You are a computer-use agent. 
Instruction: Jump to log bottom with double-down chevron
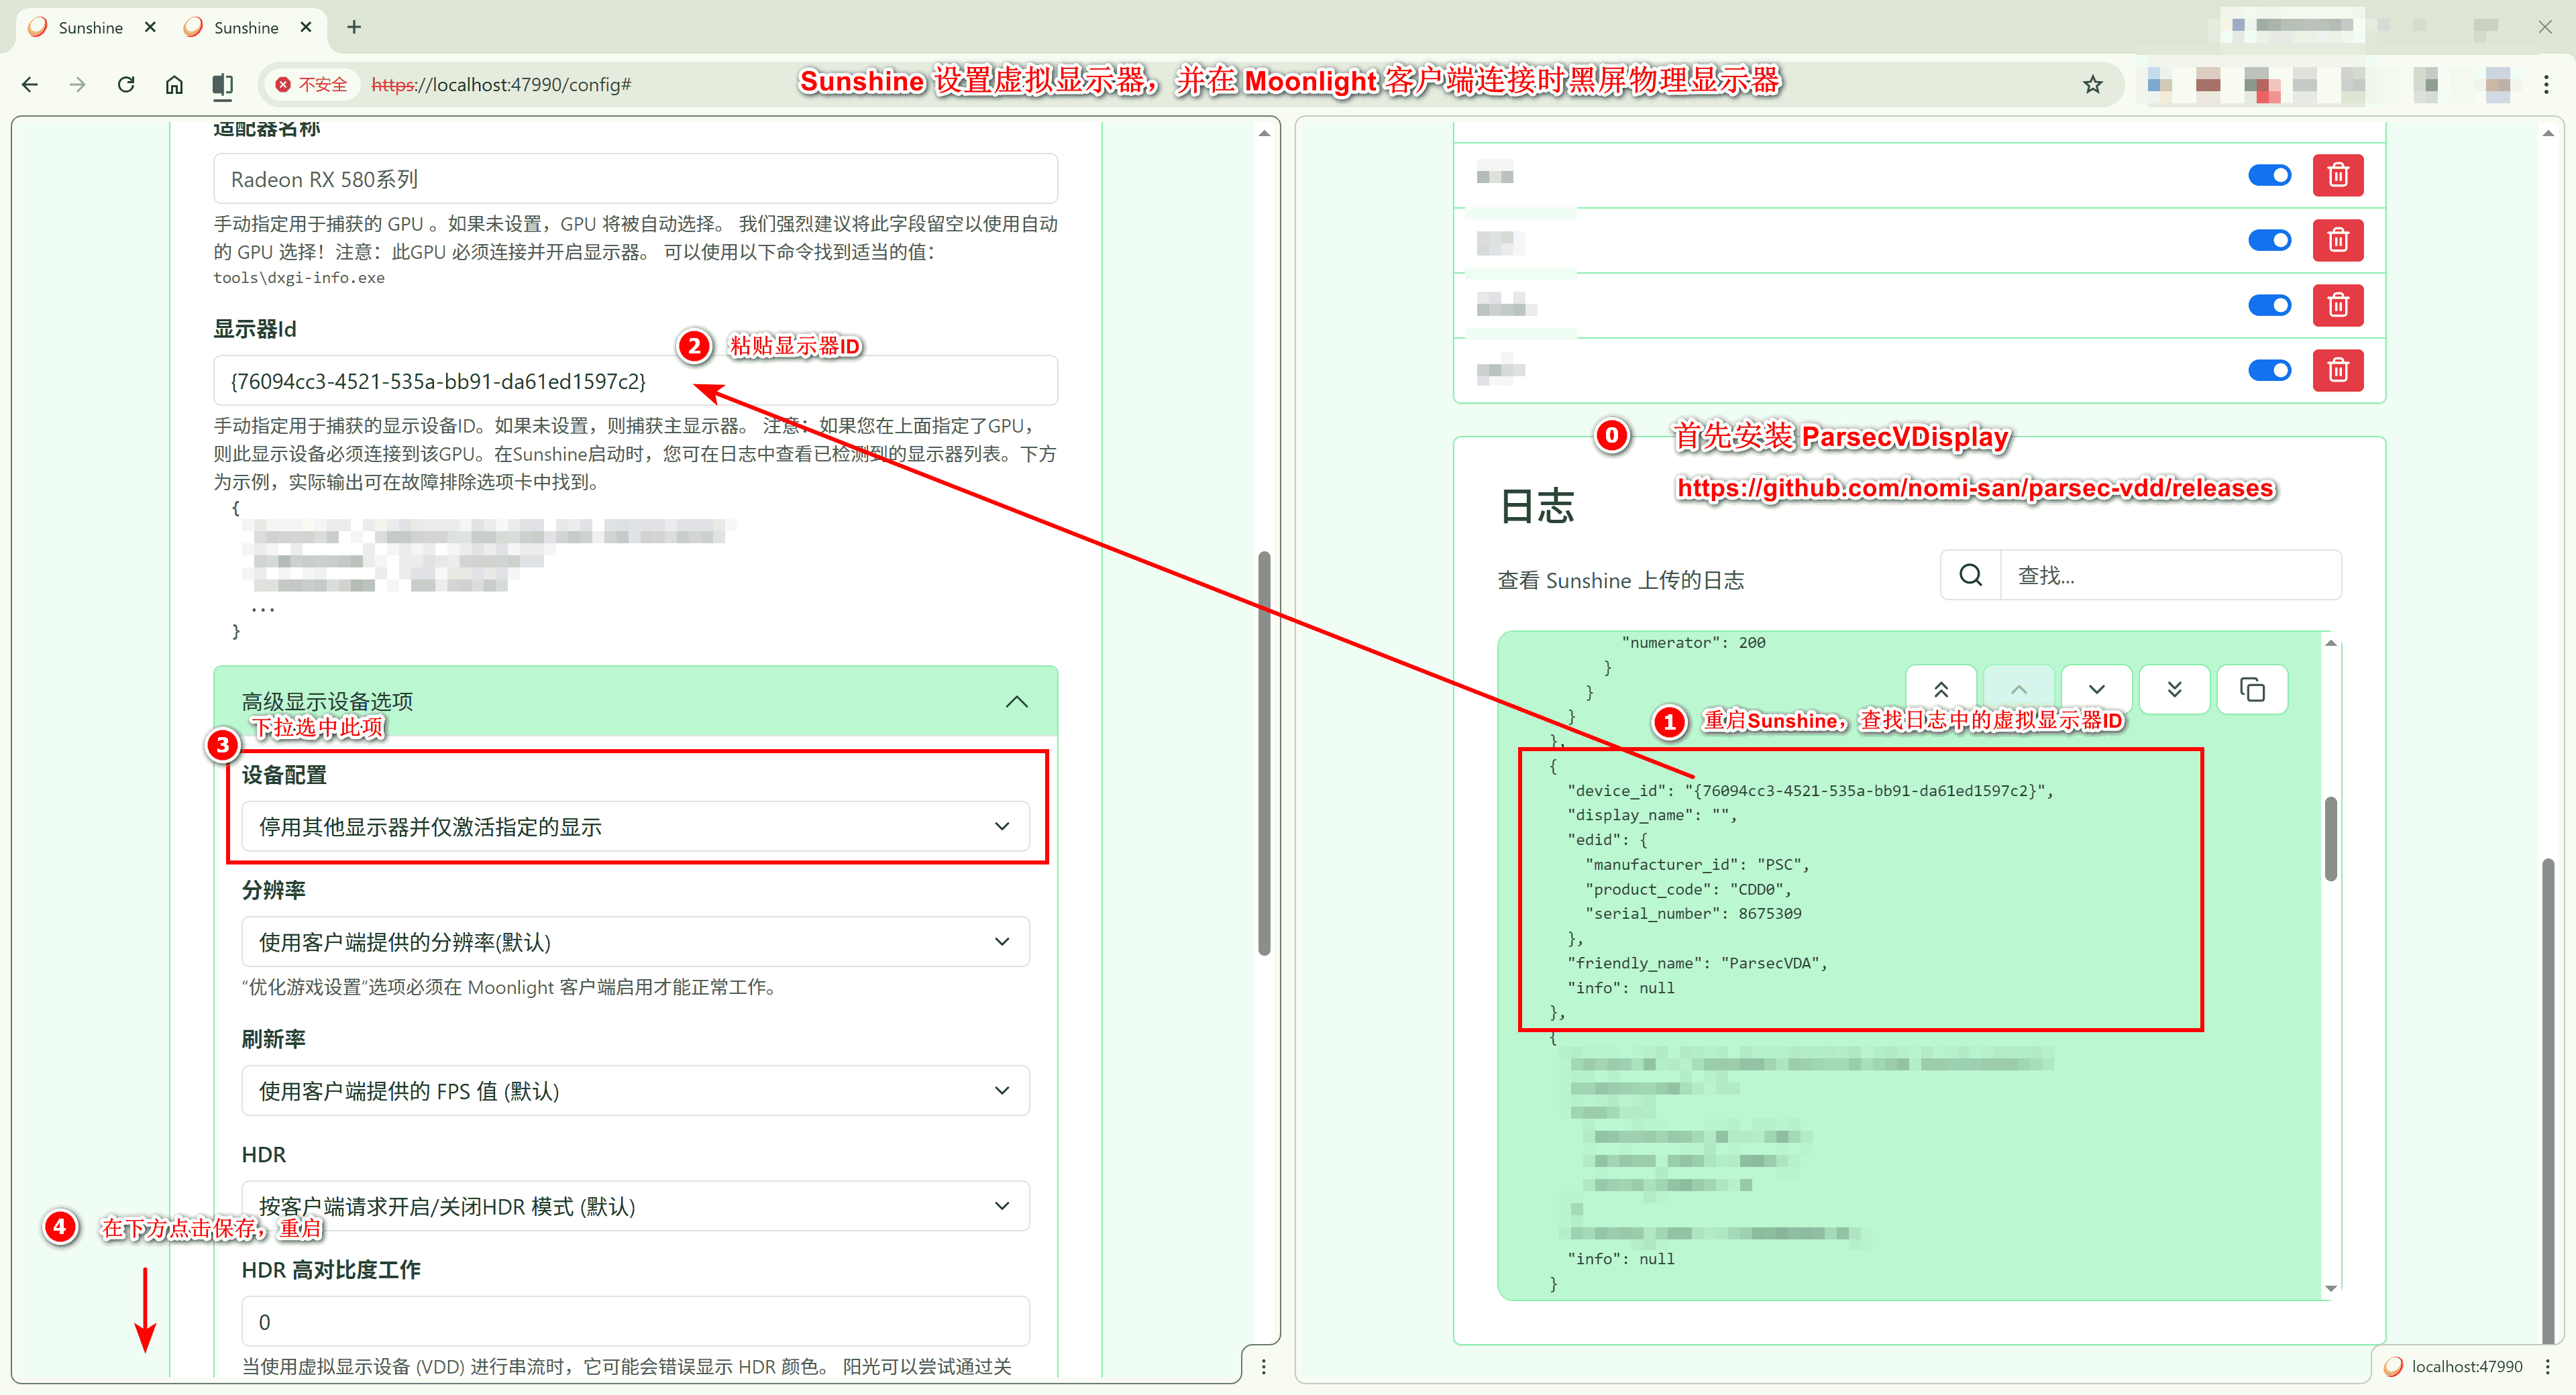tap(2174, 690)
